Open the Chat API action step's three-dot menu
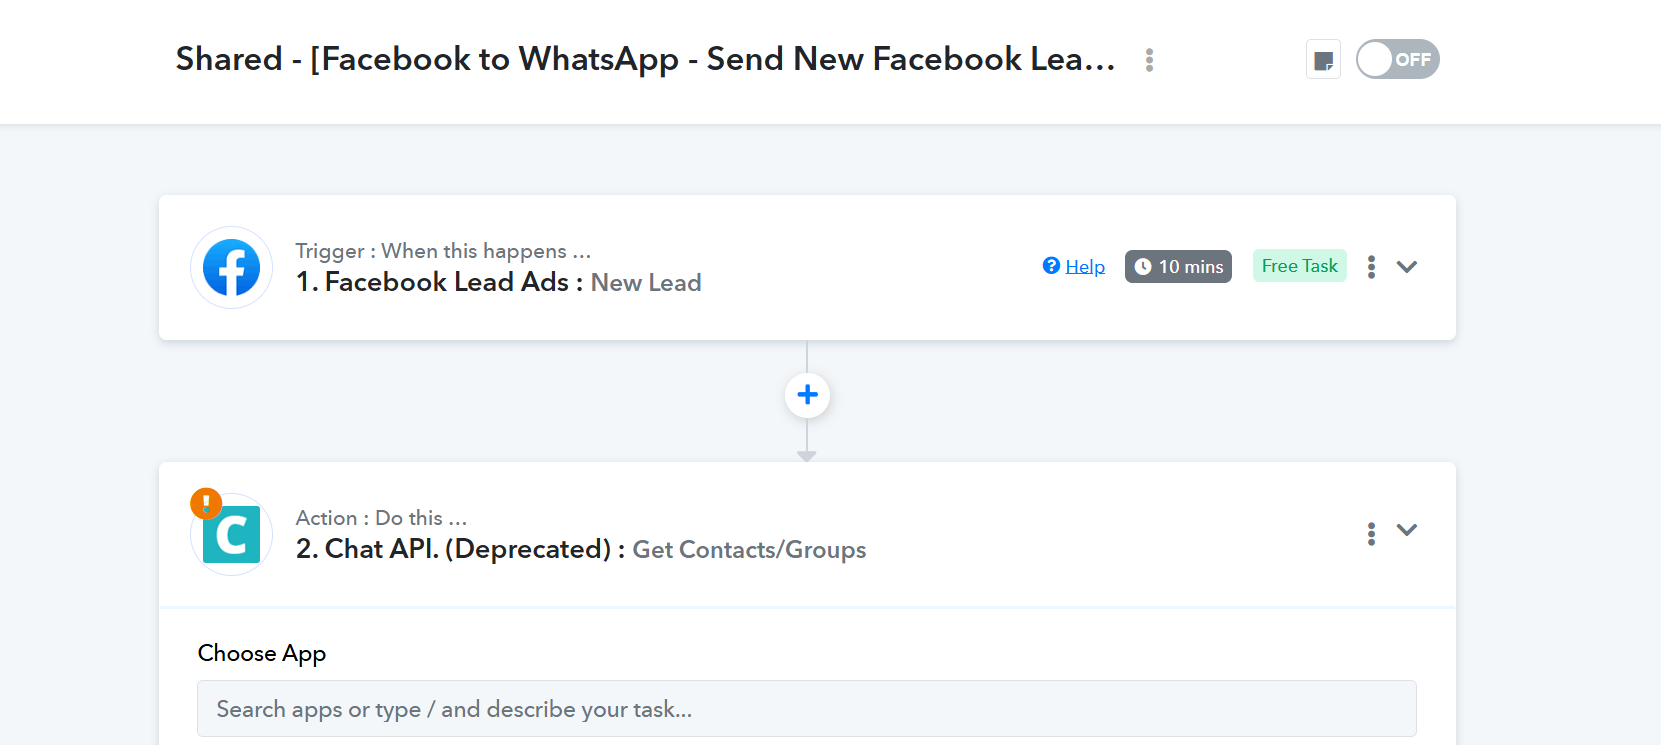 tap(1371, 534)
